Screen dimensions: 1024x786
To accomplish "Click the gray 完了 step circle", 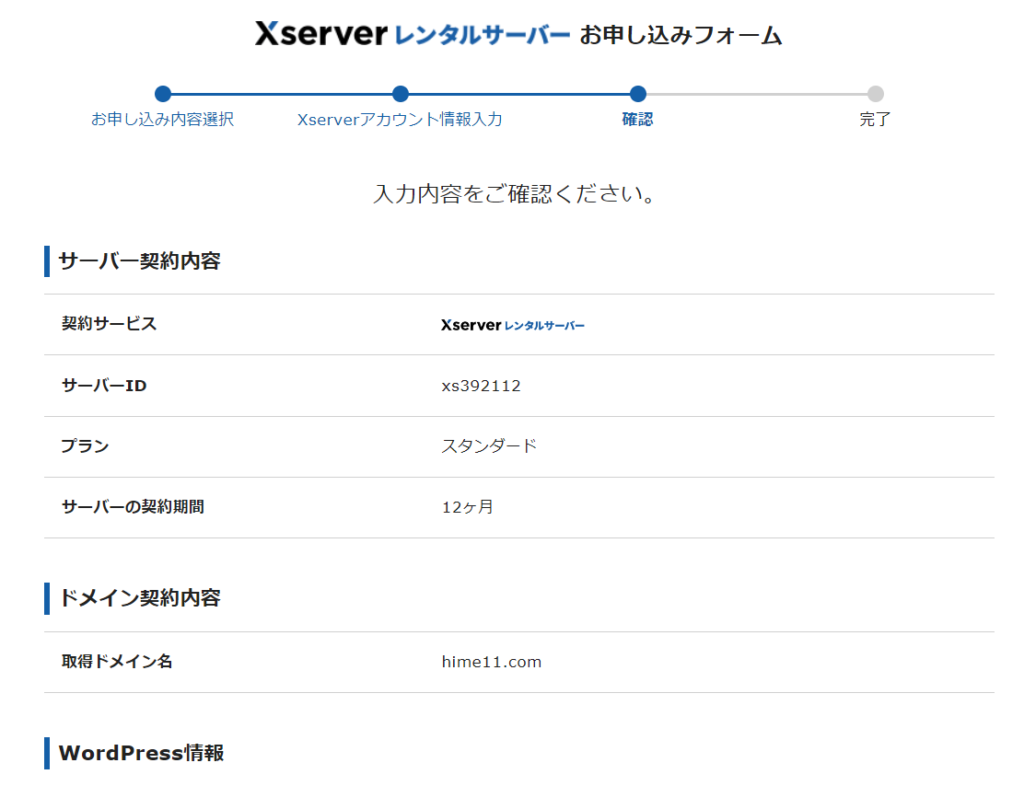I will tap(875, 94).
